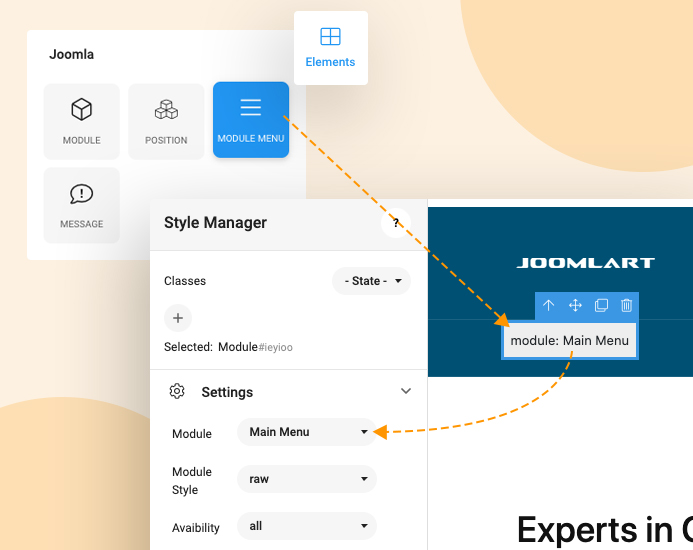
Task: Click the Classes label
Action: 185,281
